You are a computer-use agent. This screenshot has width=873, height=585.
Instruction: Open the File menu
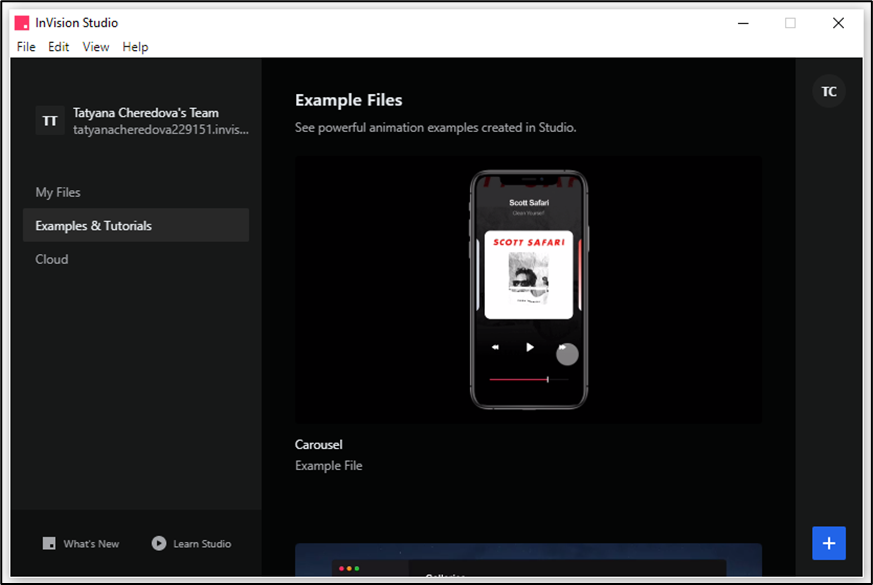click(x=26, y=47)
